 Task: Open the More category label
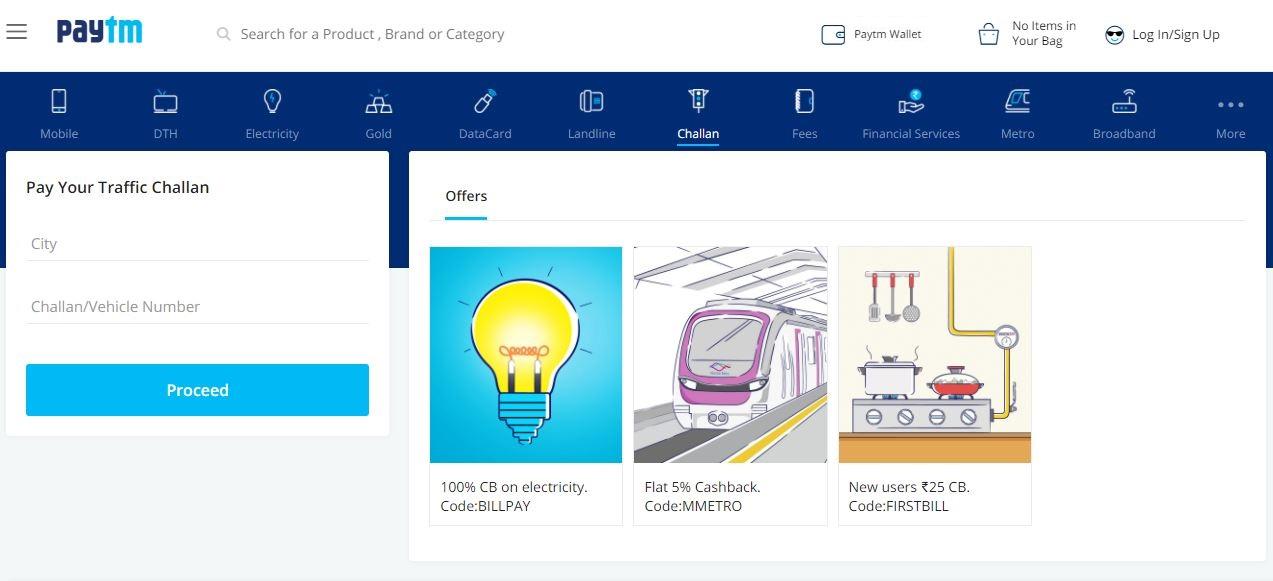1230,133
